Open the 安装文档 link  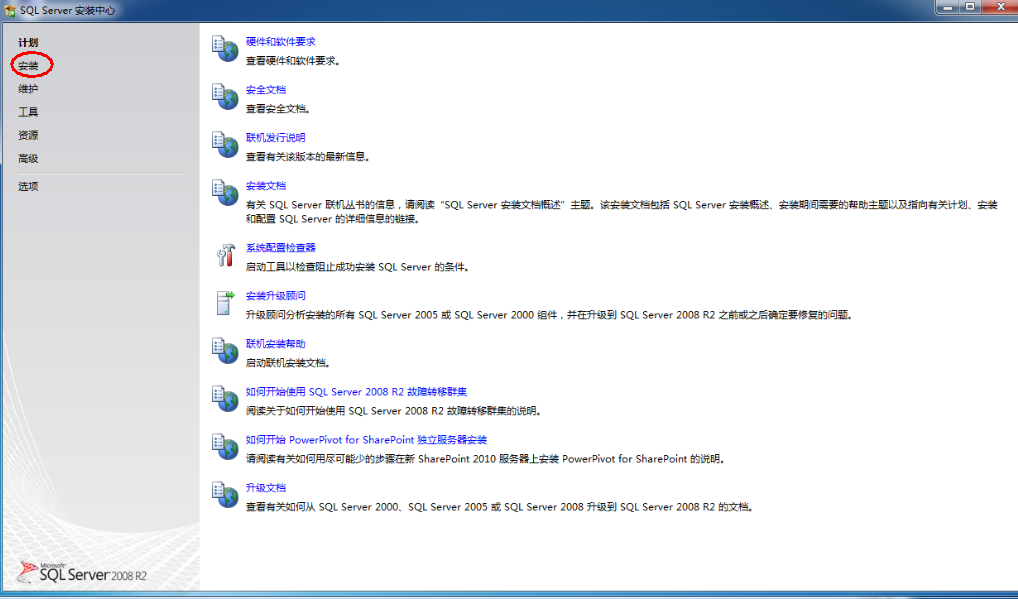[266, 186]
